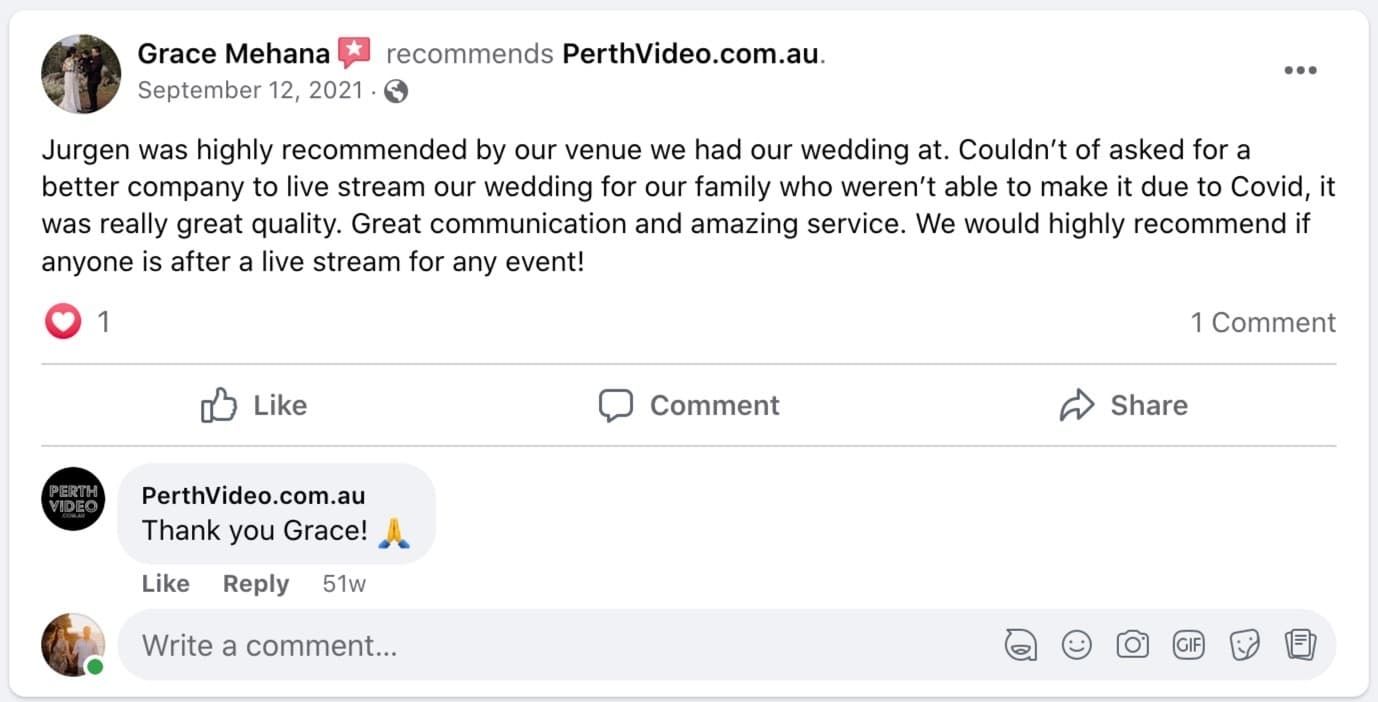Open the three-dot post options menu
Screen dimensions: 1378x702
(x=1300, y=70)
